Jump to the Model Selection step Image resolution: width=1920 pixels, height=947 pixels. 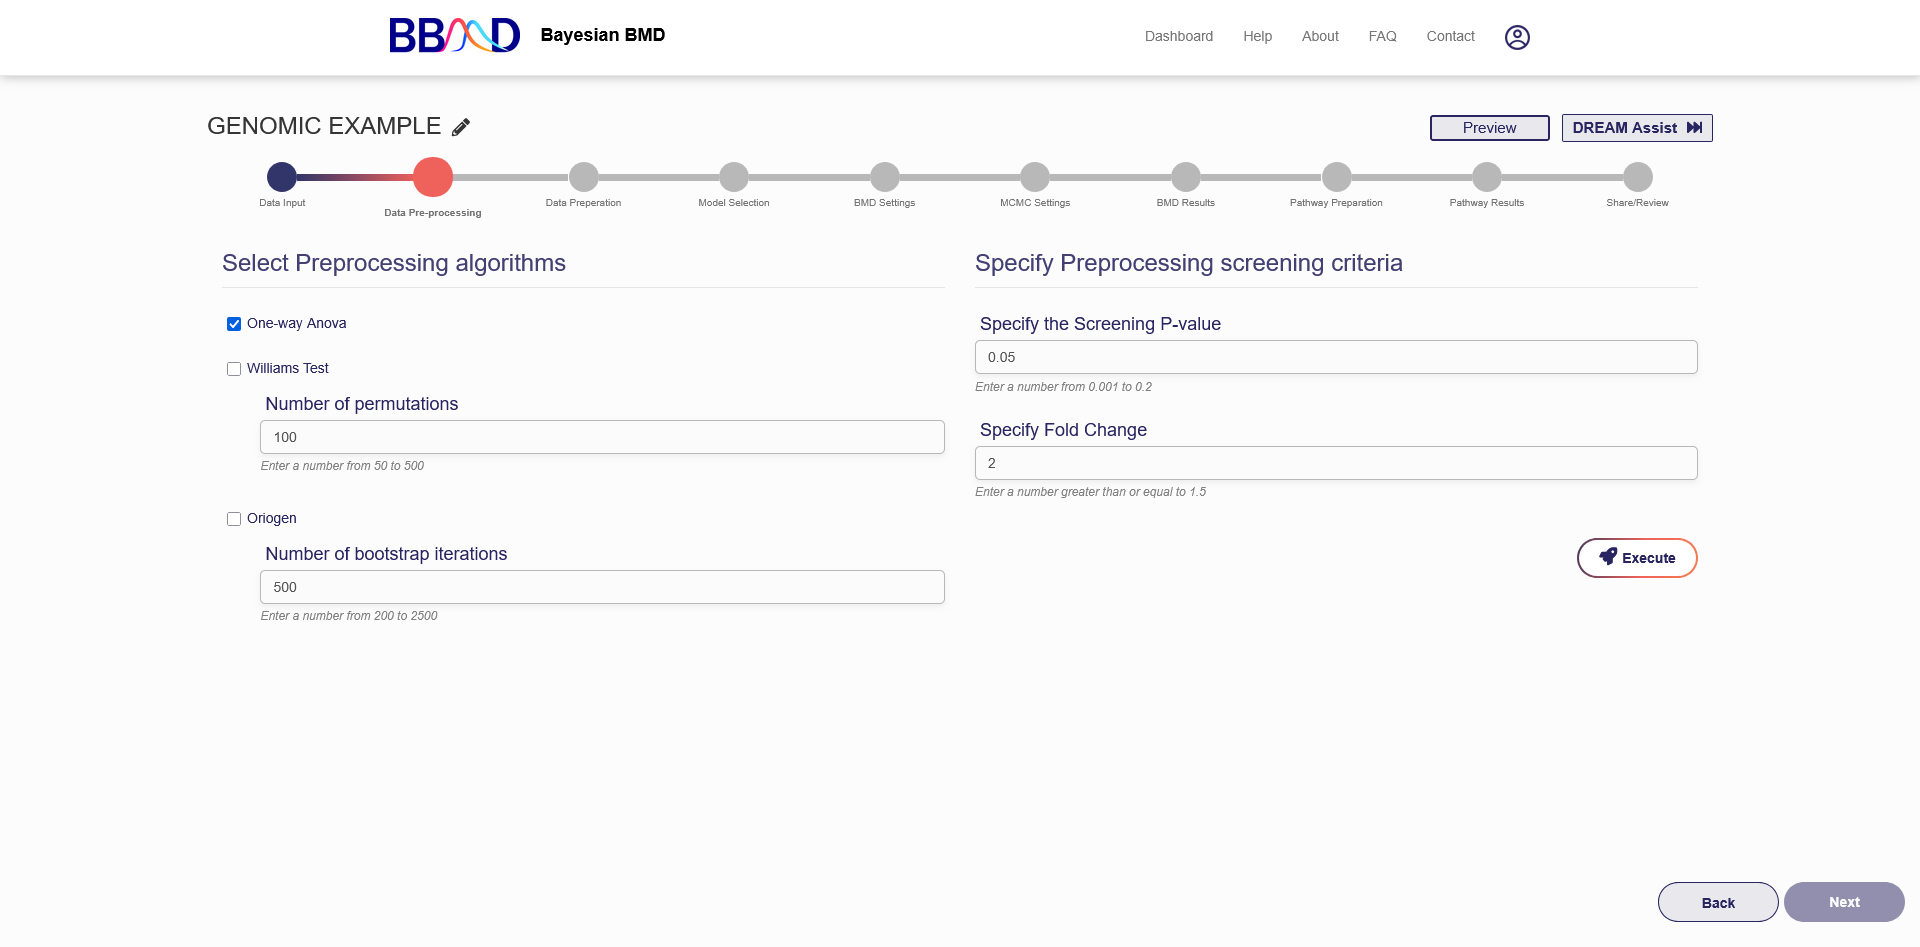point(734,177)
